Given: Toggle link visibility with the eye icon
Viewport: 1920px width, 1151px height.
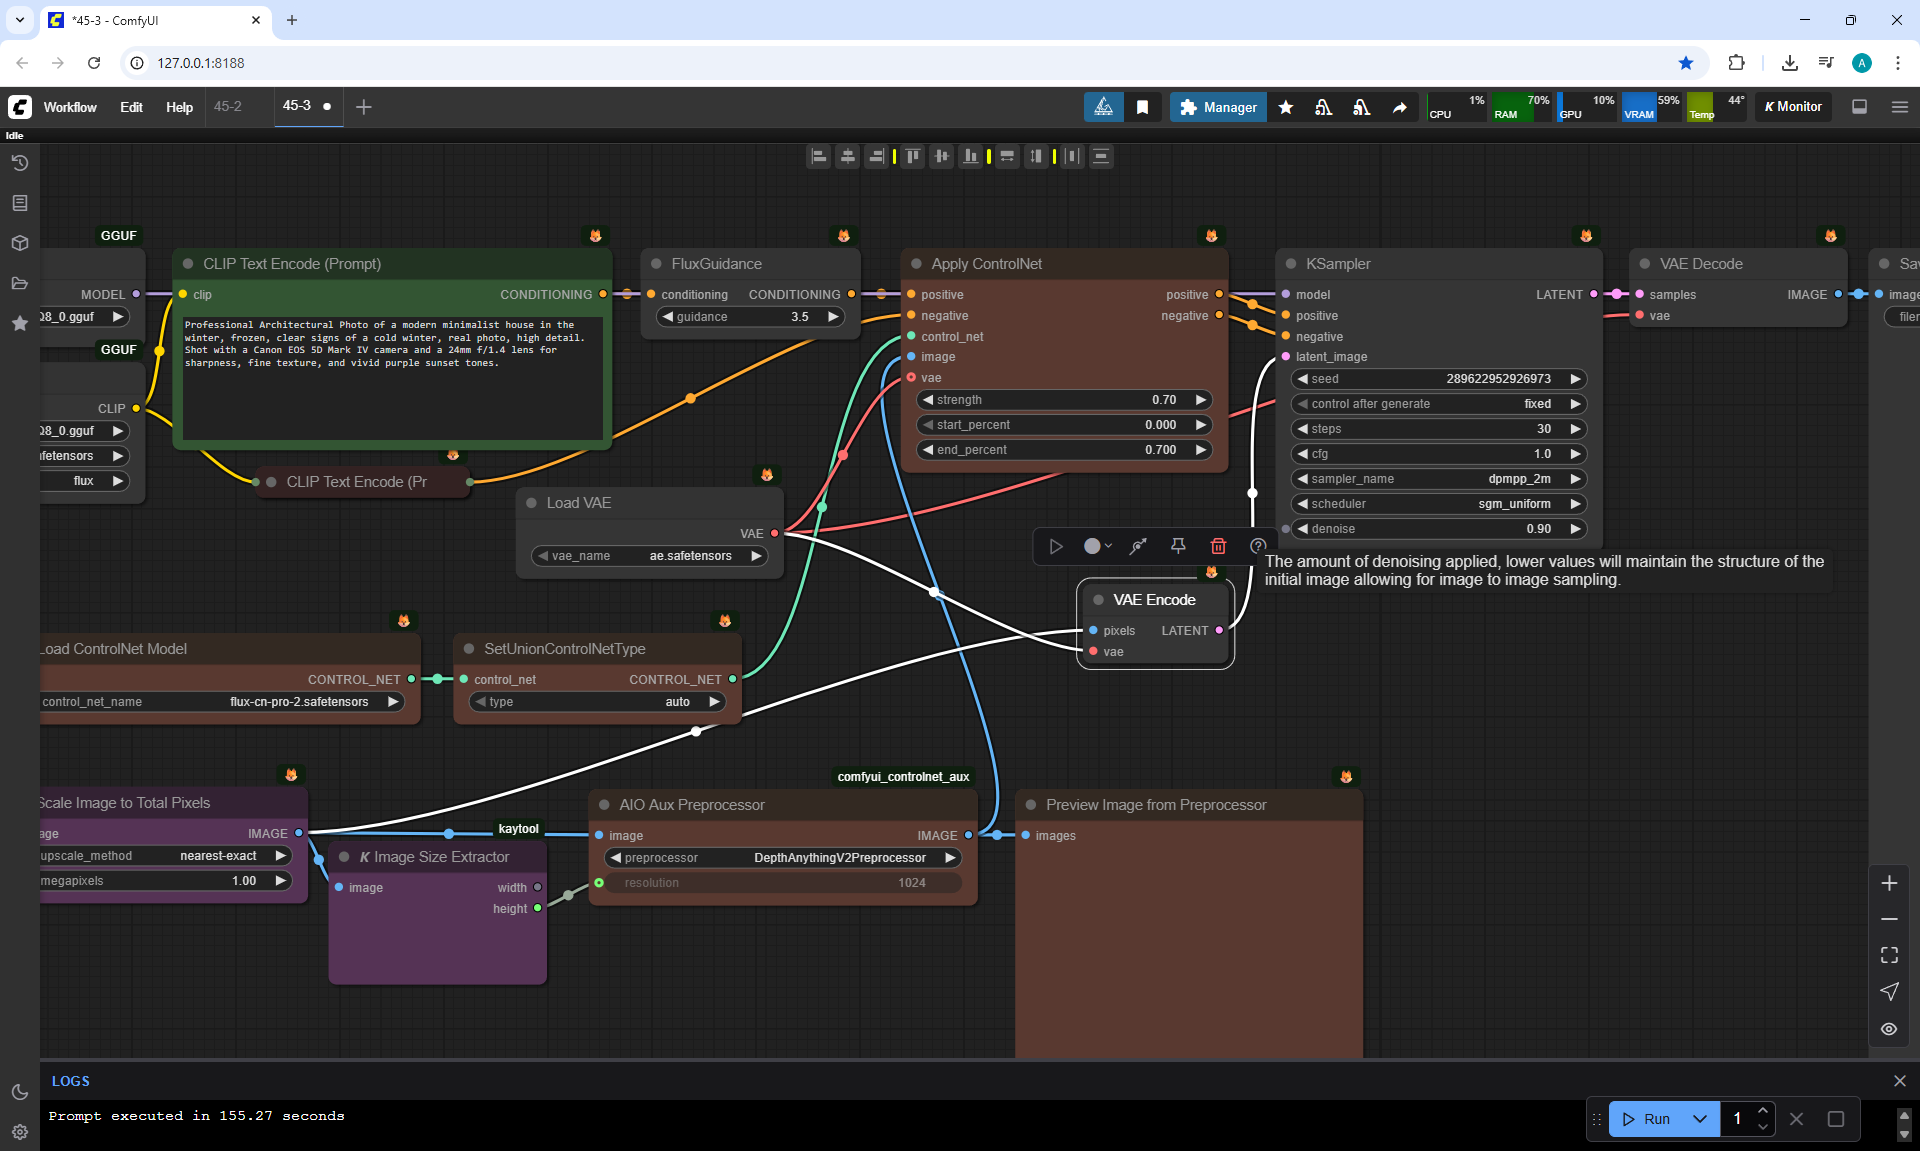Looking at the screenshot, I should pyautogui.click(x=1889, y=1028).
